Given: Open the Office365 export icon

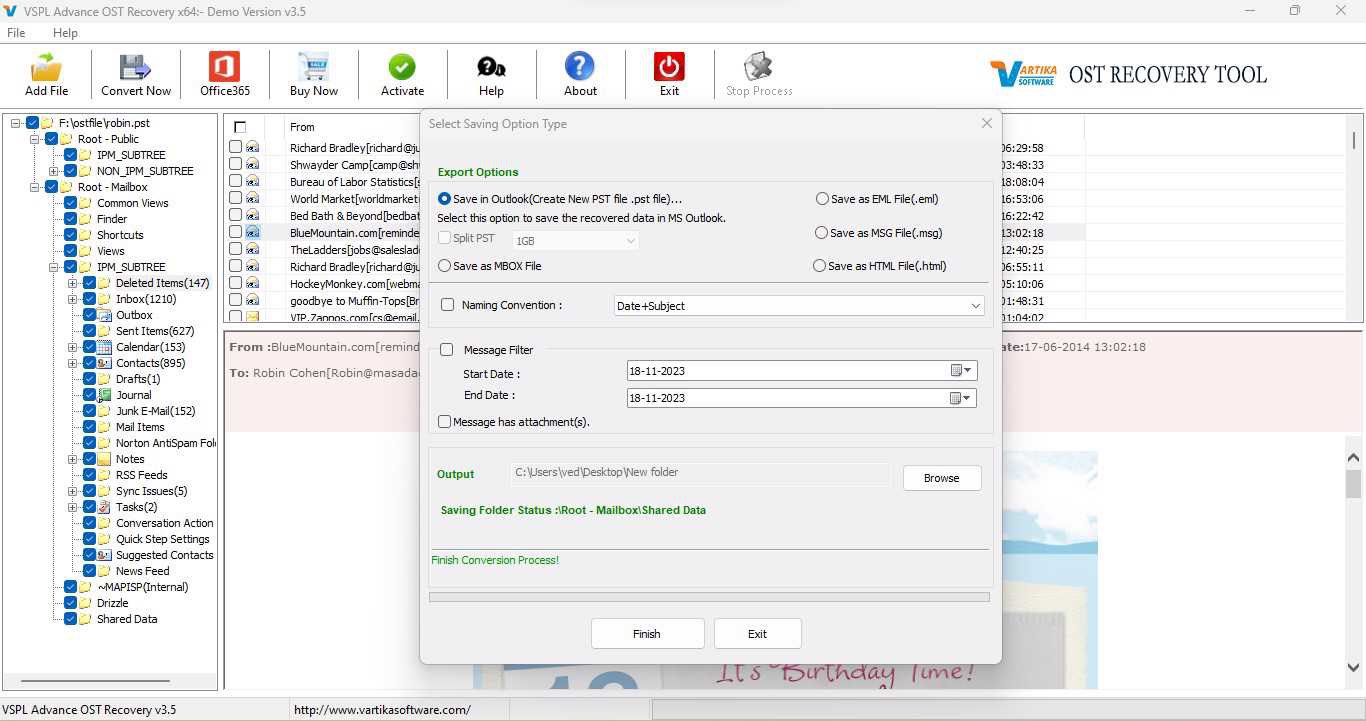Looking at the screenshot, I should coord(224,67).
